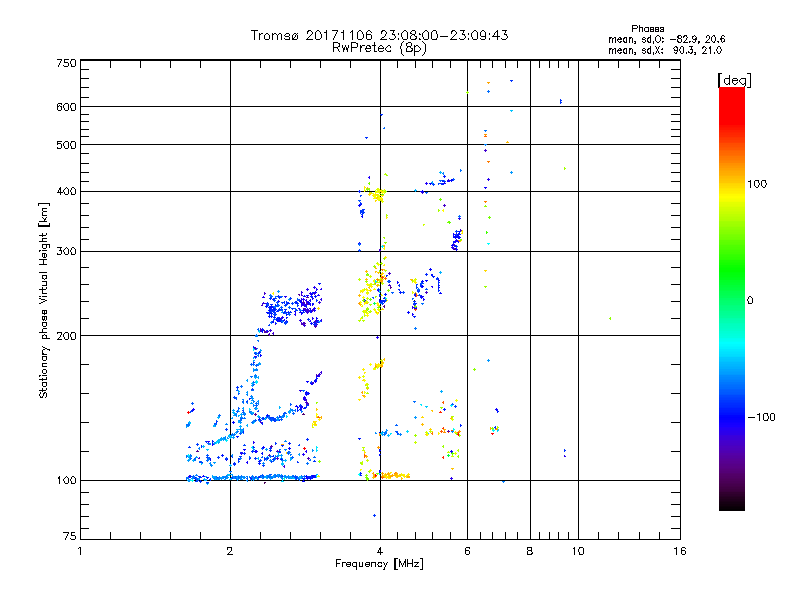Click the dense blue echo cluster near 230 km
The image size is (800, 600).
(292, 306)
